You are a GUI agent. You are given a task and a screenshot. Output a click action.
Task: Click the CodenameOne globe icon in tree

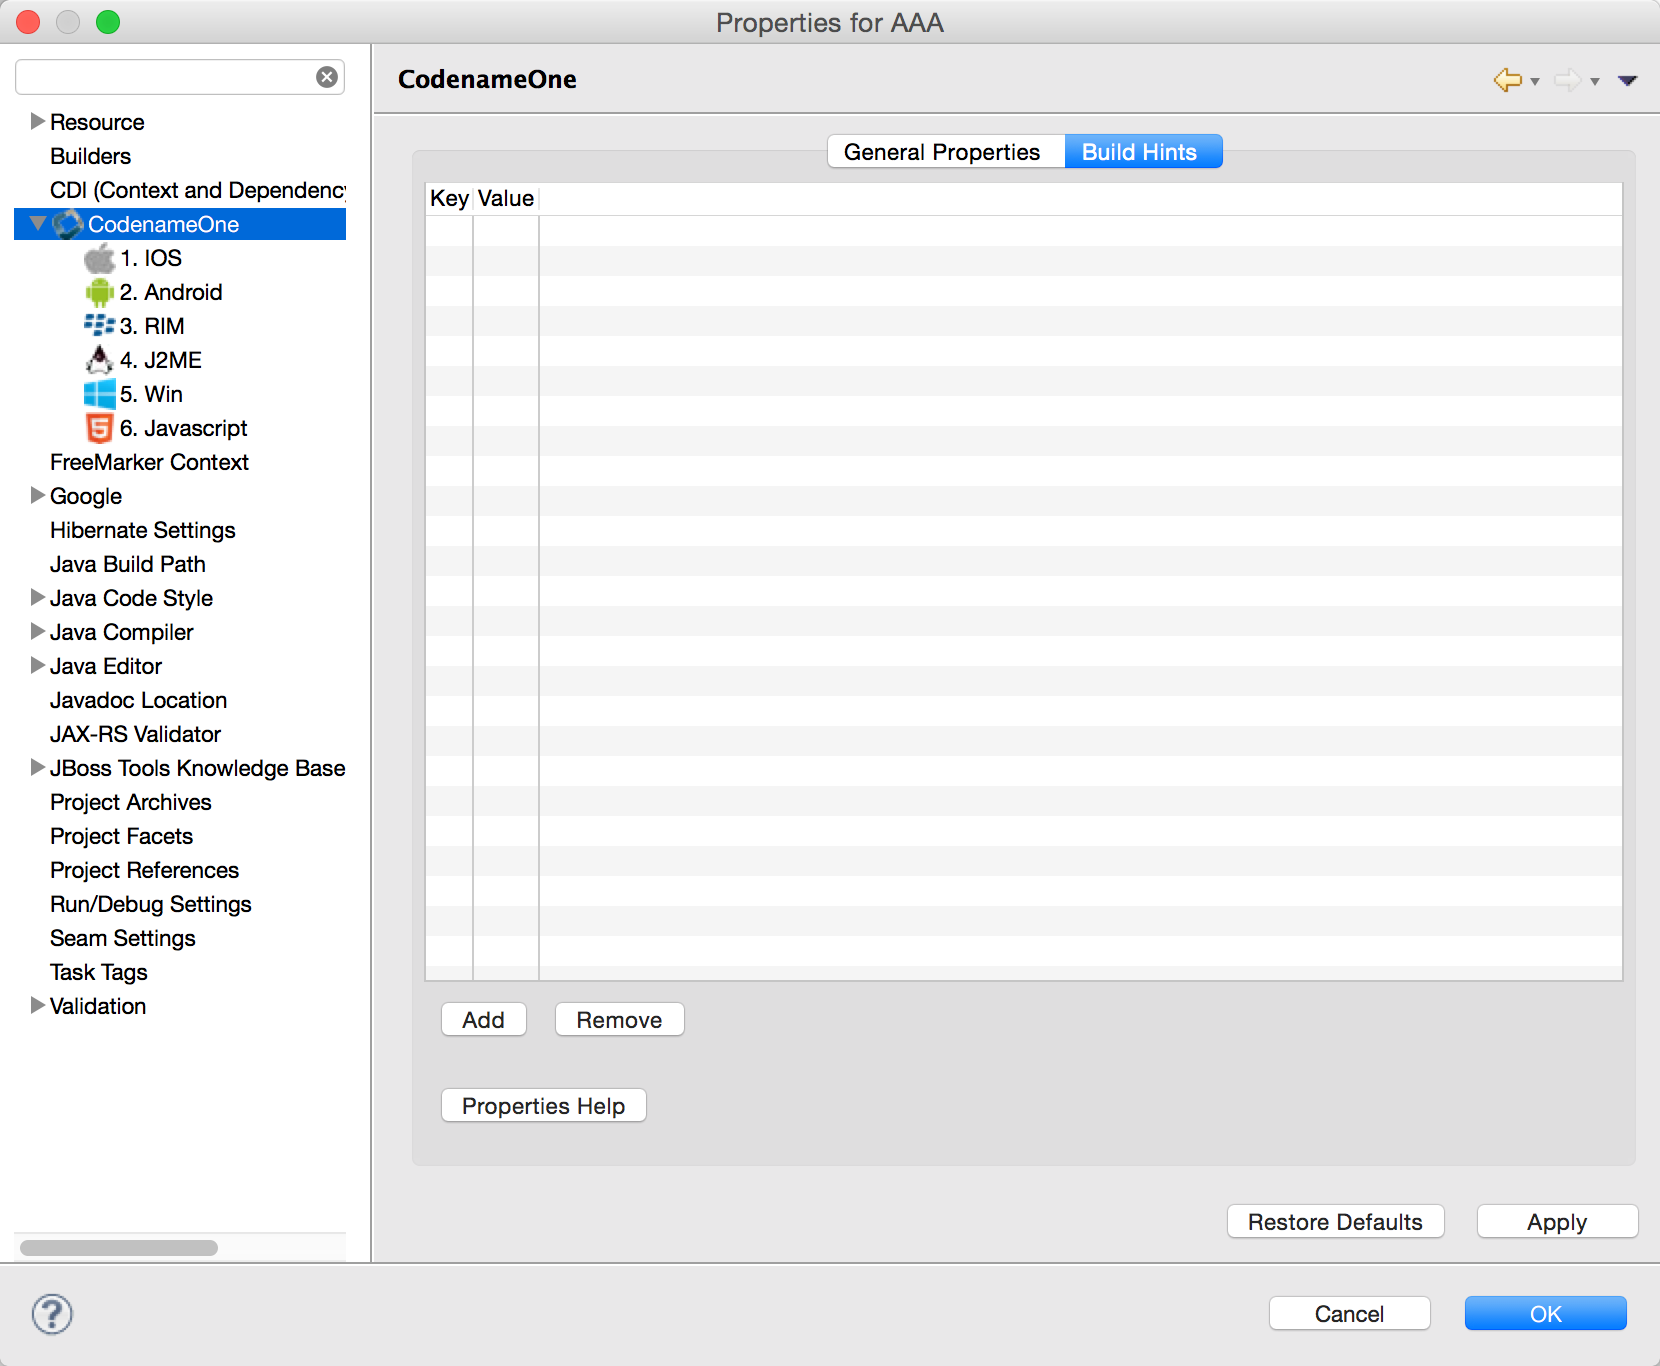67,224
